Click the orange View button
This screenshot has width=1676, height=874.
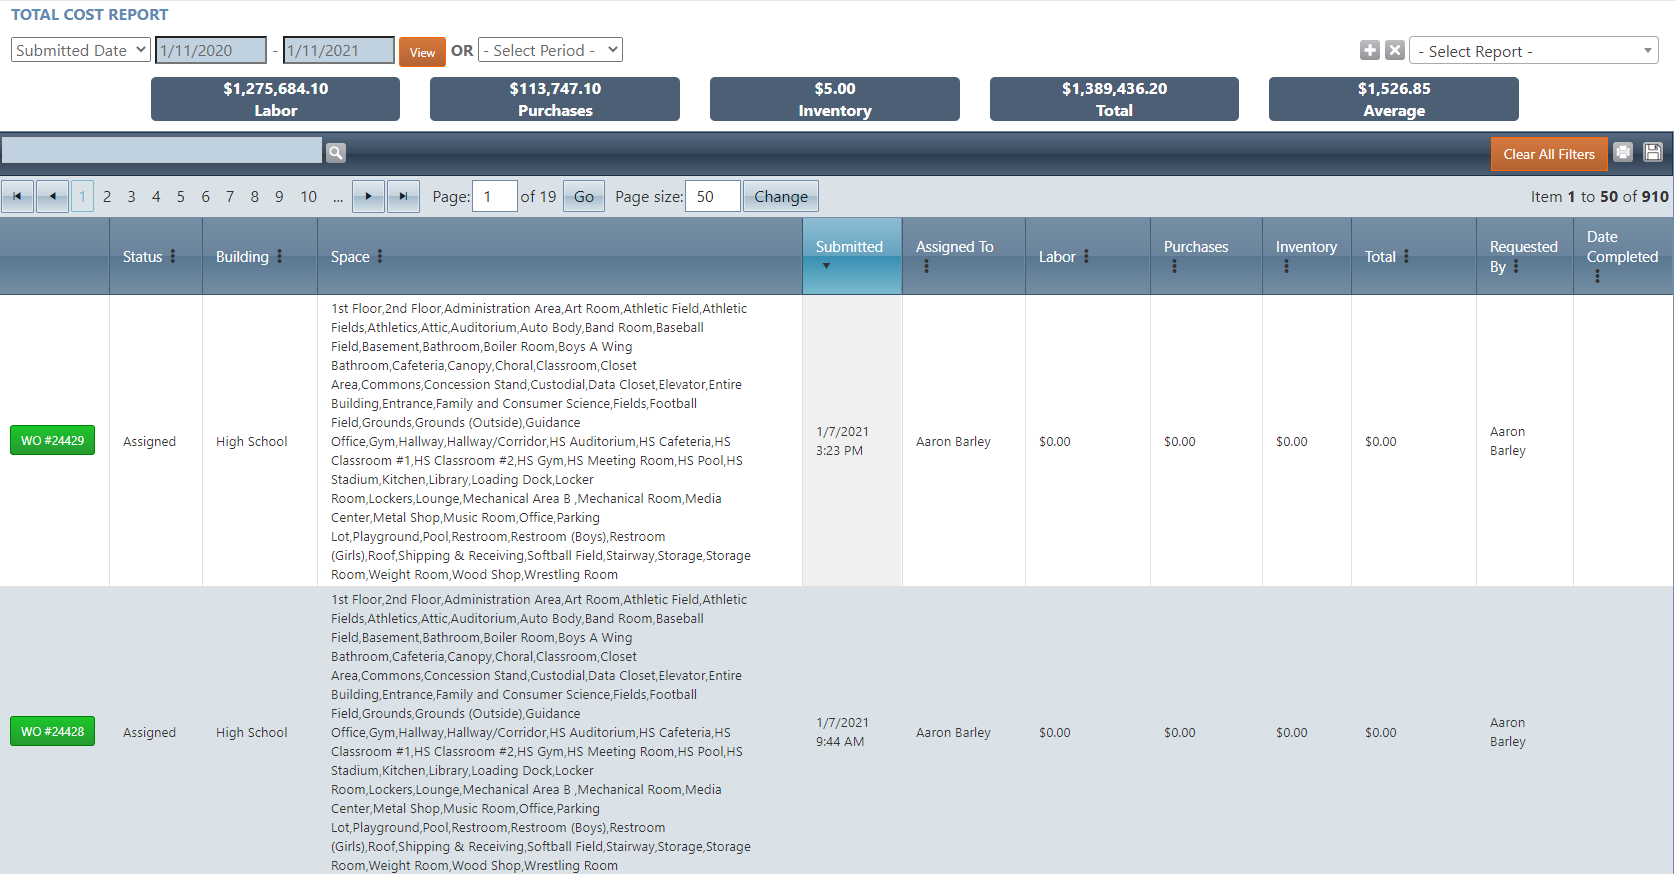click(x=422, y=52)
